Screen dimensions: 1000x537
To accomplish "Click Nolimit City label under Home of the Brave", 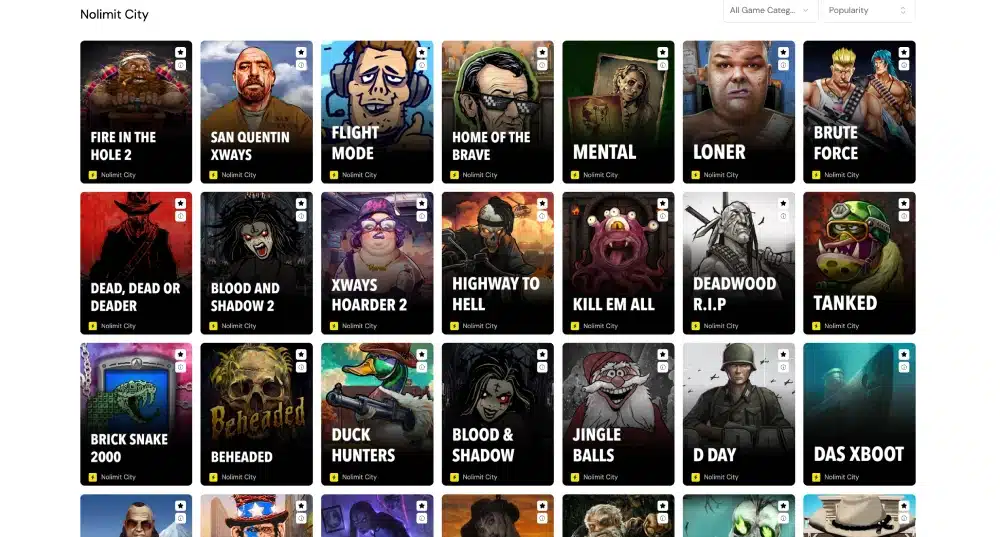I will (480, 175).
